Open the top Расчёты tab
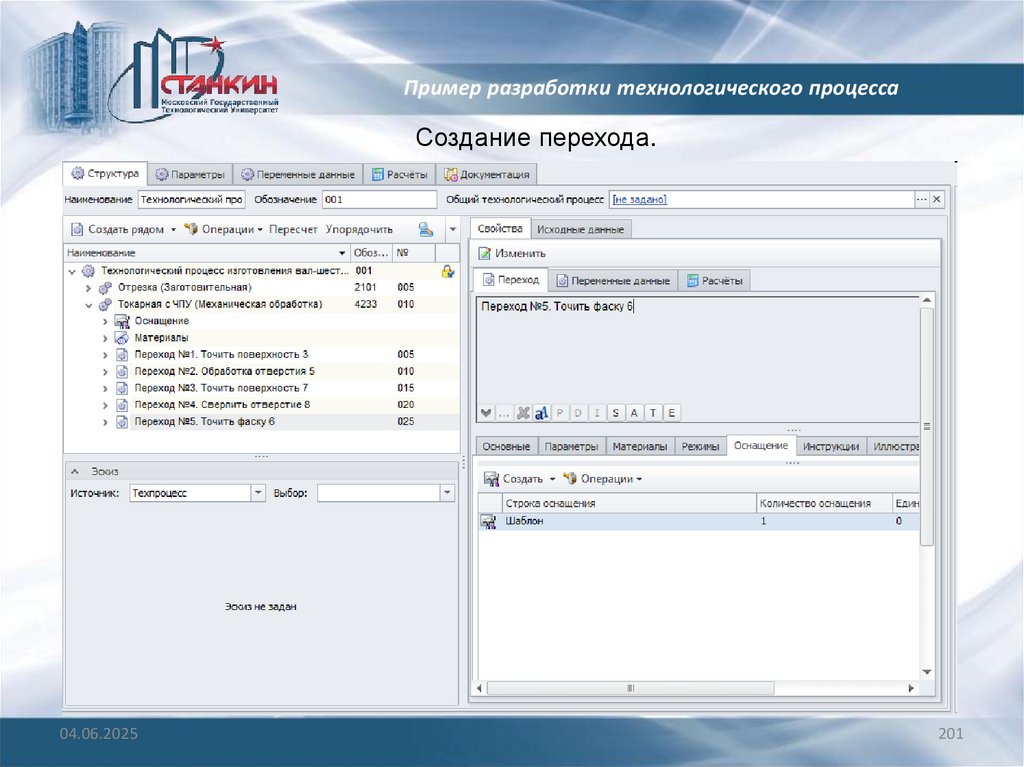1024x767 pixels. coord(399,174)
